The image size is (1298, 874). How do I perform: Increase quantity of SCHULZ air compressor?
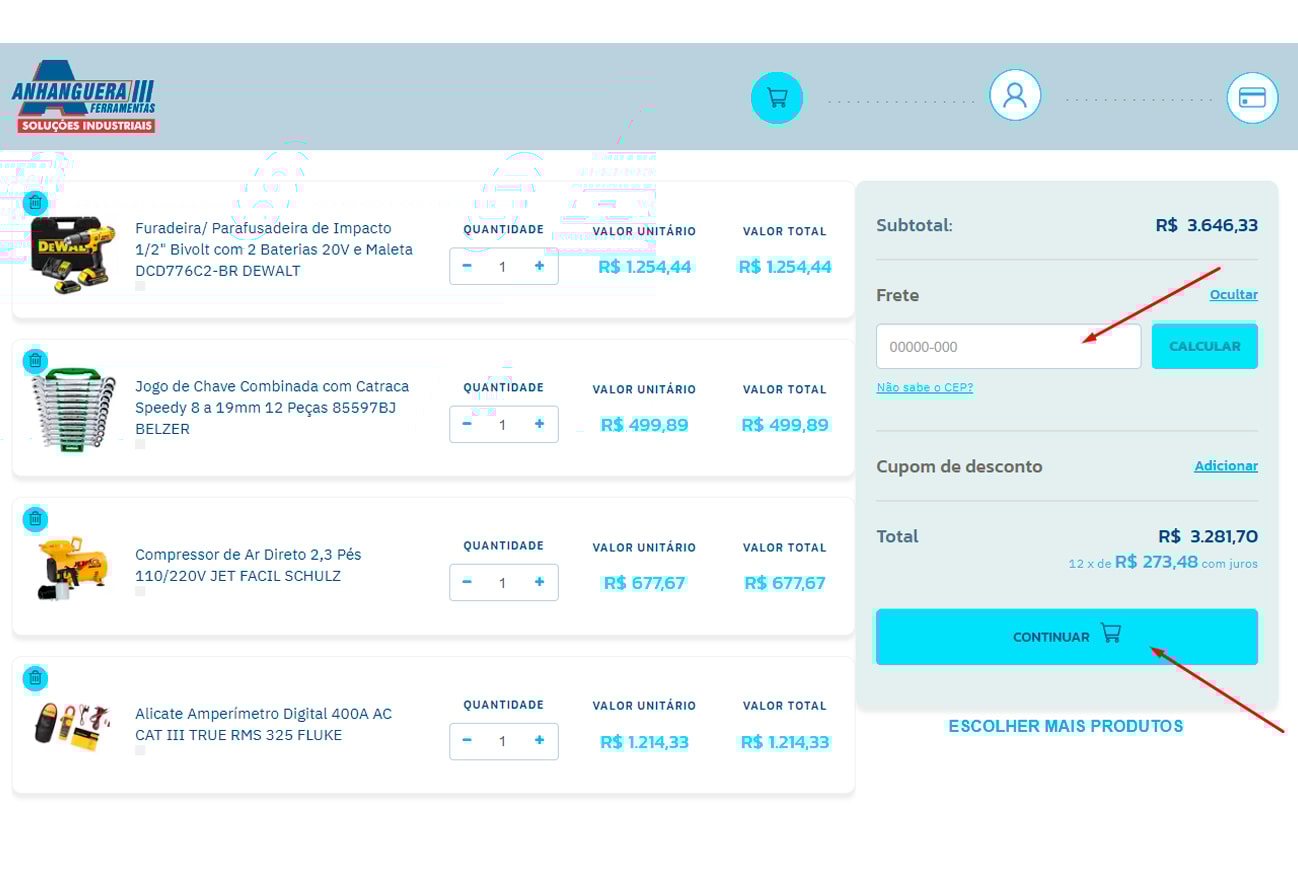pyautogui.click(x=540, y=582)
